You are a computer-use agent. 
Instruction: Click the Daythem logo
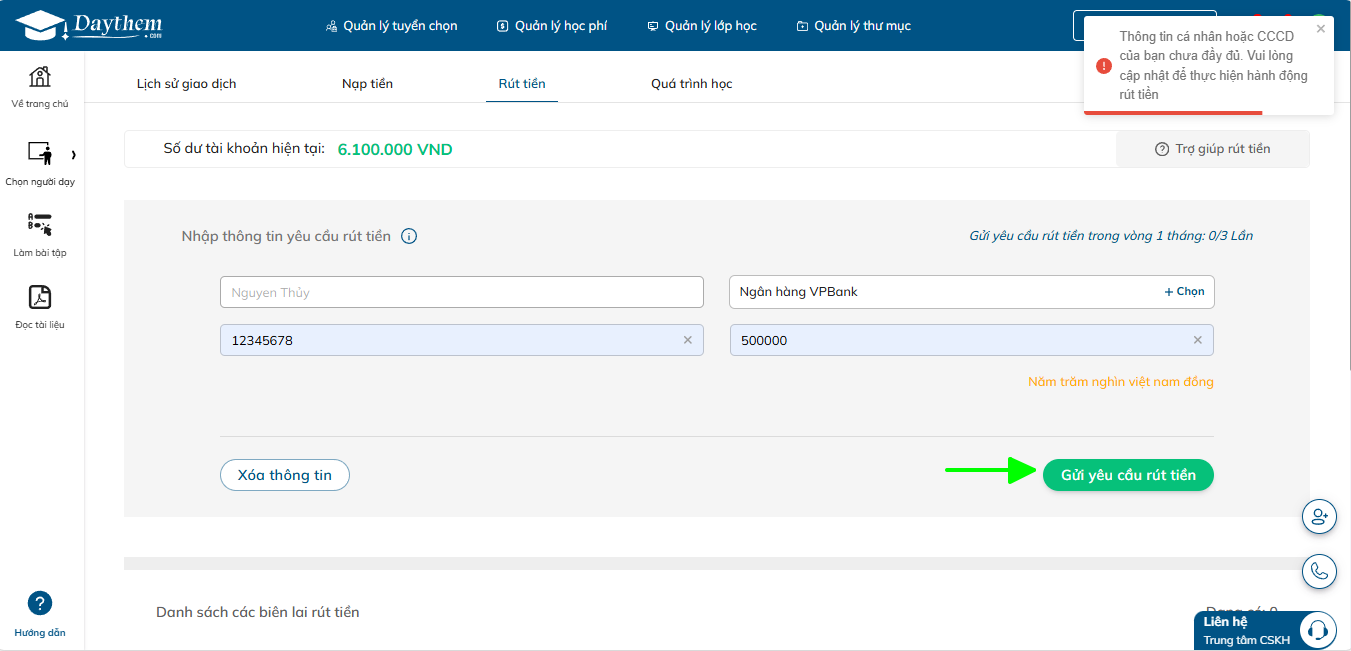pos(89,25)
